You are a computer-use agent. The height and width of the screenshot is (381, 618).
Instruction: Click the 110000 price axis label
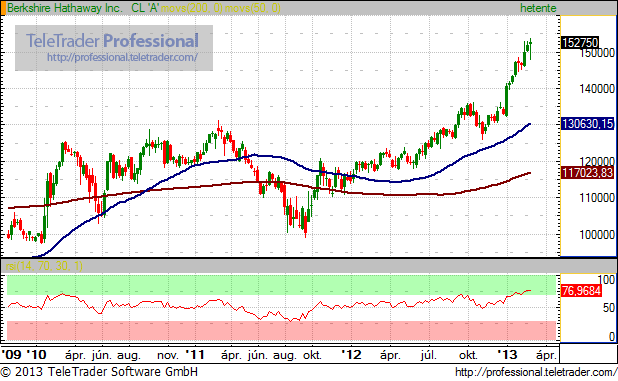(x=597, y=198)
